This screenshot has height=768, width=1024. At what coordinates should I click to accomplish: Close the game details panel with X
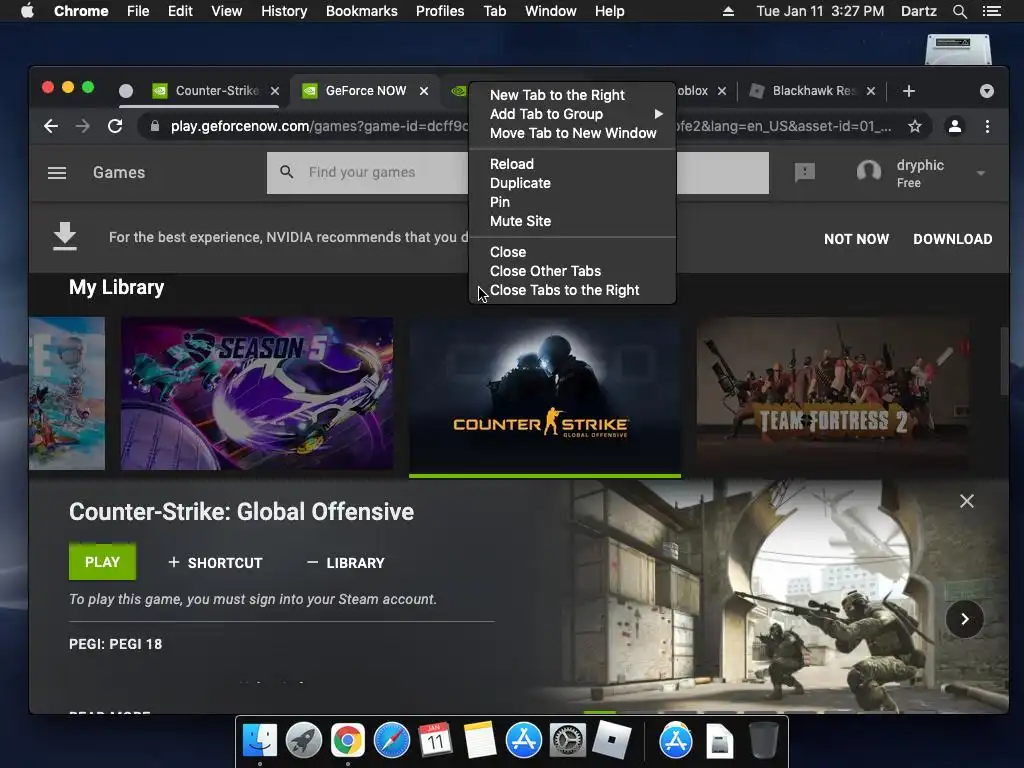(x=967, y=501)
